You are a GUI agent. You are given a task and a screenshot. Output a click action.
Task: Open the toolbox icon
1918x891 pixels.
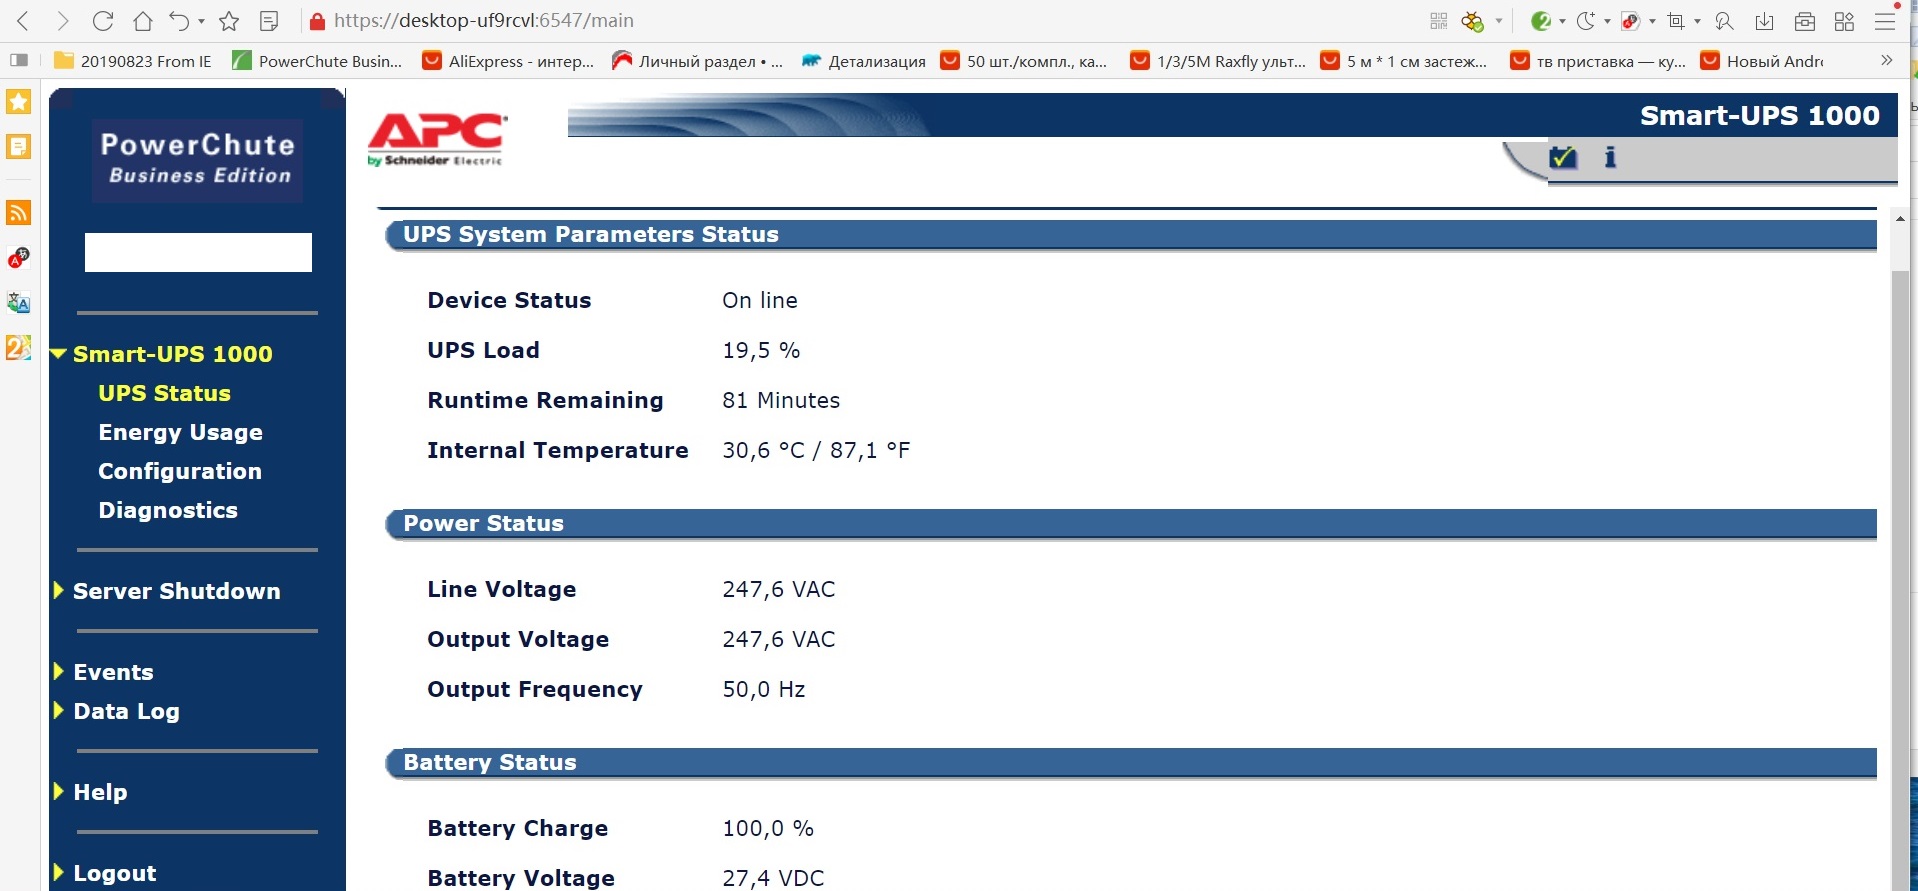click(x=1805, y=21)
